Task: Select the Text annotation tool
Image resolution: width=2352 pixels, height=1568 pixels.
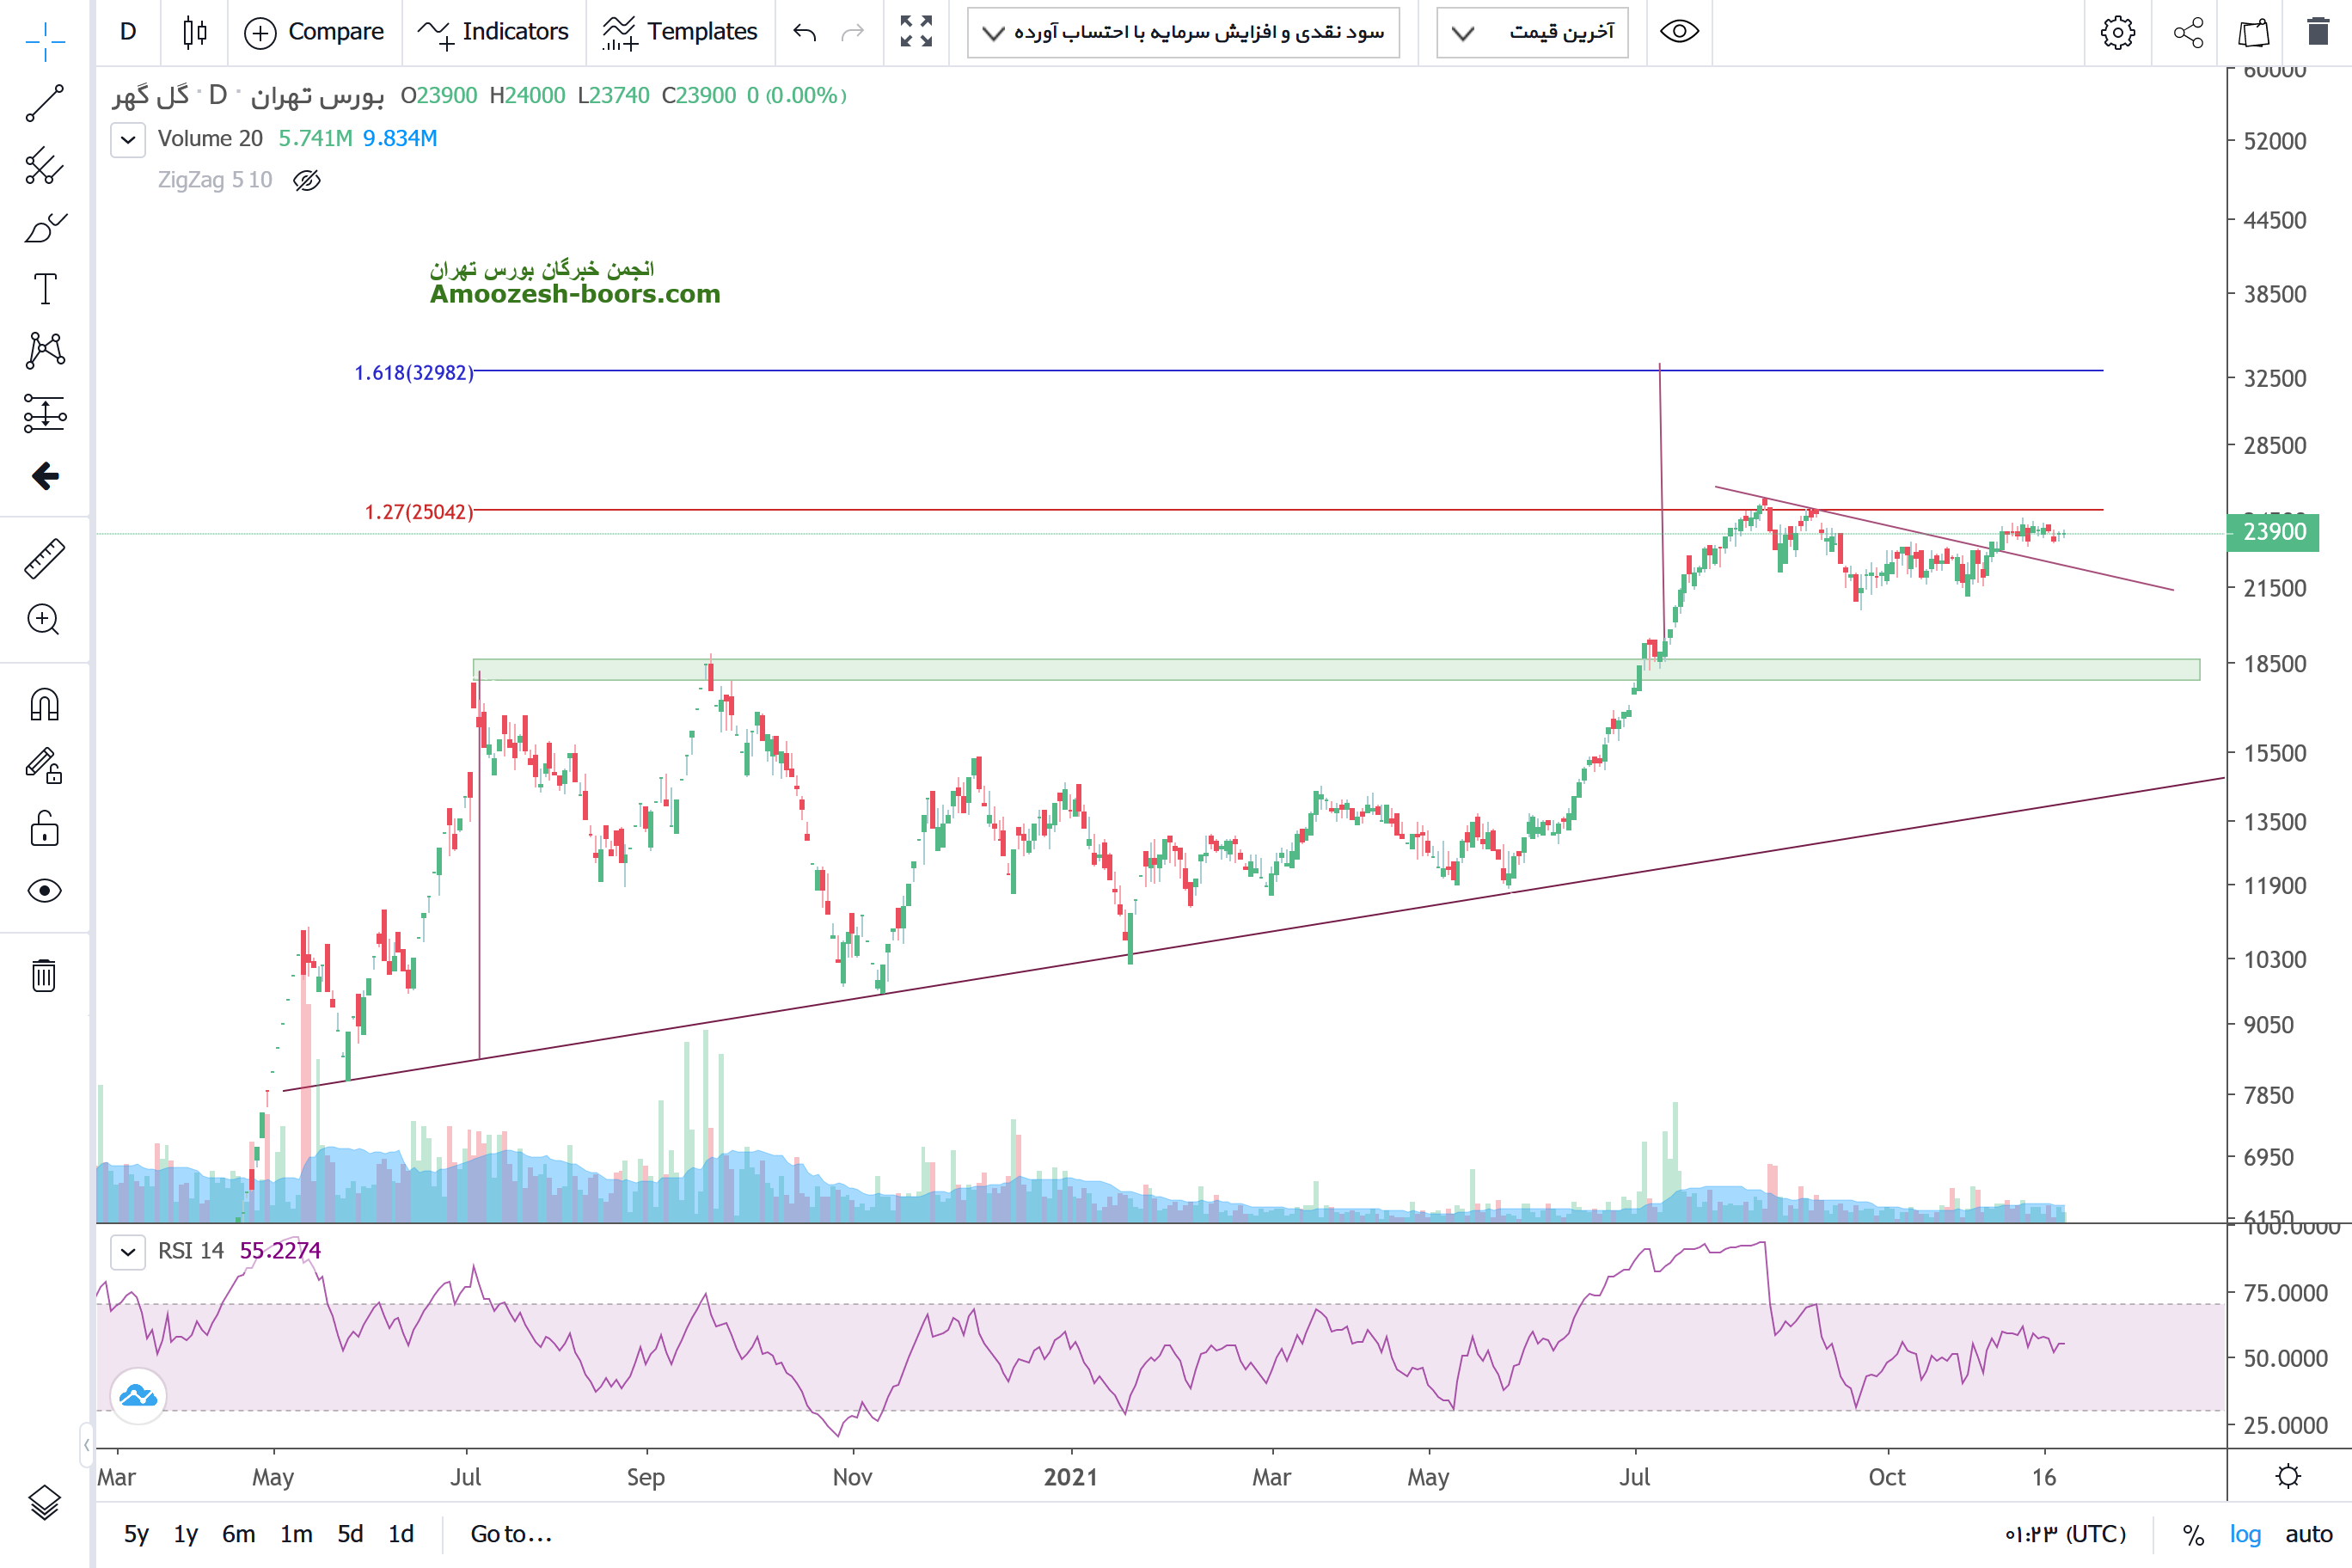Action: coord(45,289)
